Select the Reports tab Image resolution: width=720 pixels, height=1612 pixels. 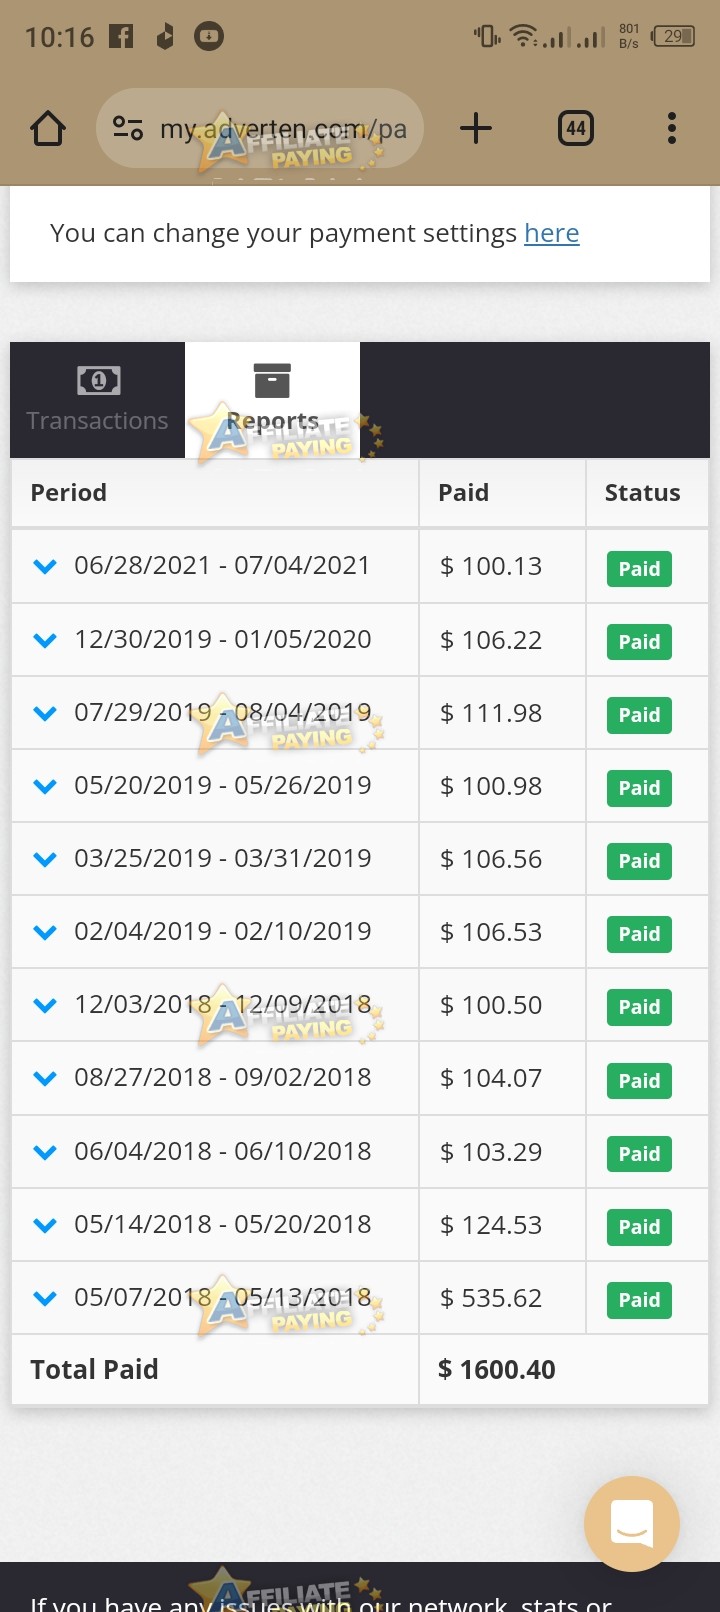pos(272,400)
